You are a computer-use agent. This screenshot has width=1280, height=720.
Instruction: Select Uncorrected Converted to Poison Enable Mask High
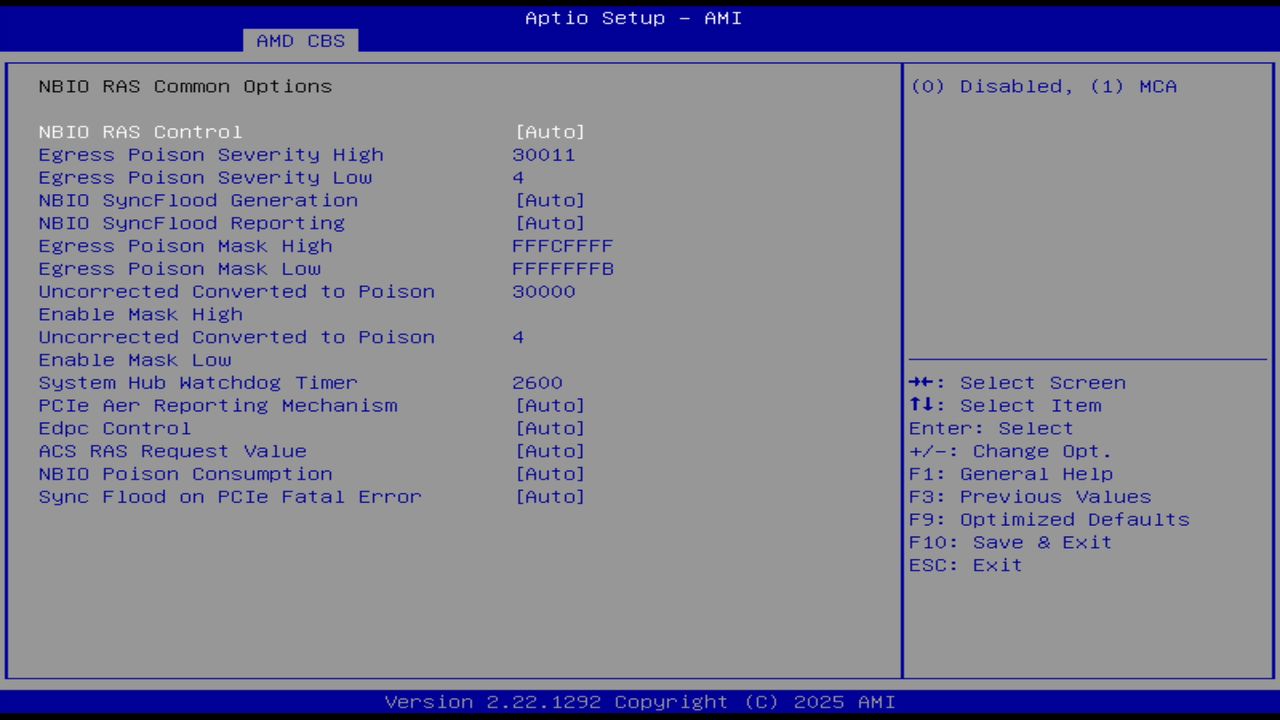237,303
